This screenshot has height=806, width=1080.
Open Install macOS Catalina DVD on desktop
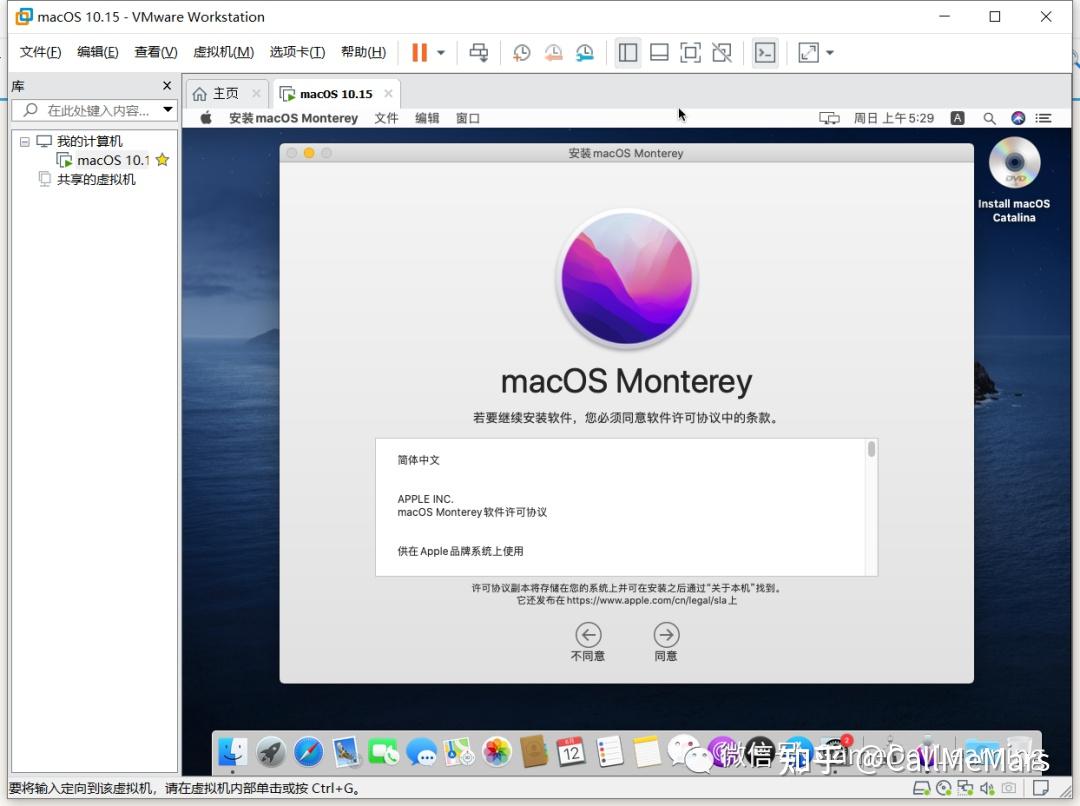pyautogui.click(x=1014, y=180)
